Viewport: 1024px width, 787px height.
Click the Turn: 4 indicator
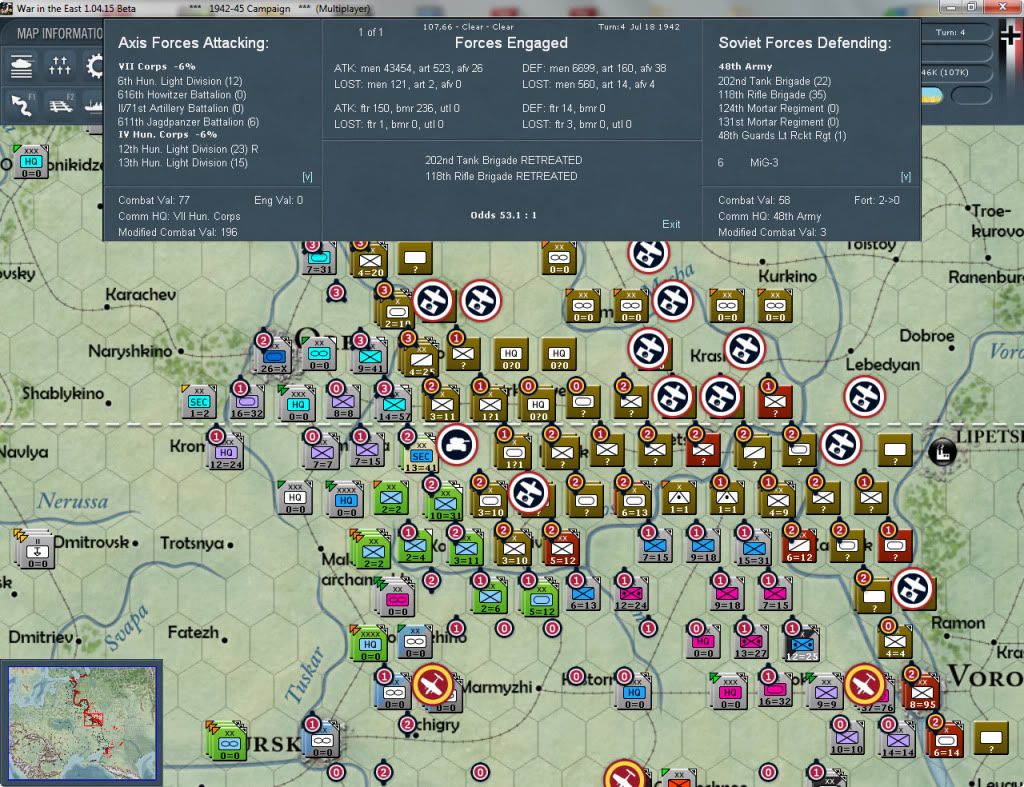click(x=950, y=32)
